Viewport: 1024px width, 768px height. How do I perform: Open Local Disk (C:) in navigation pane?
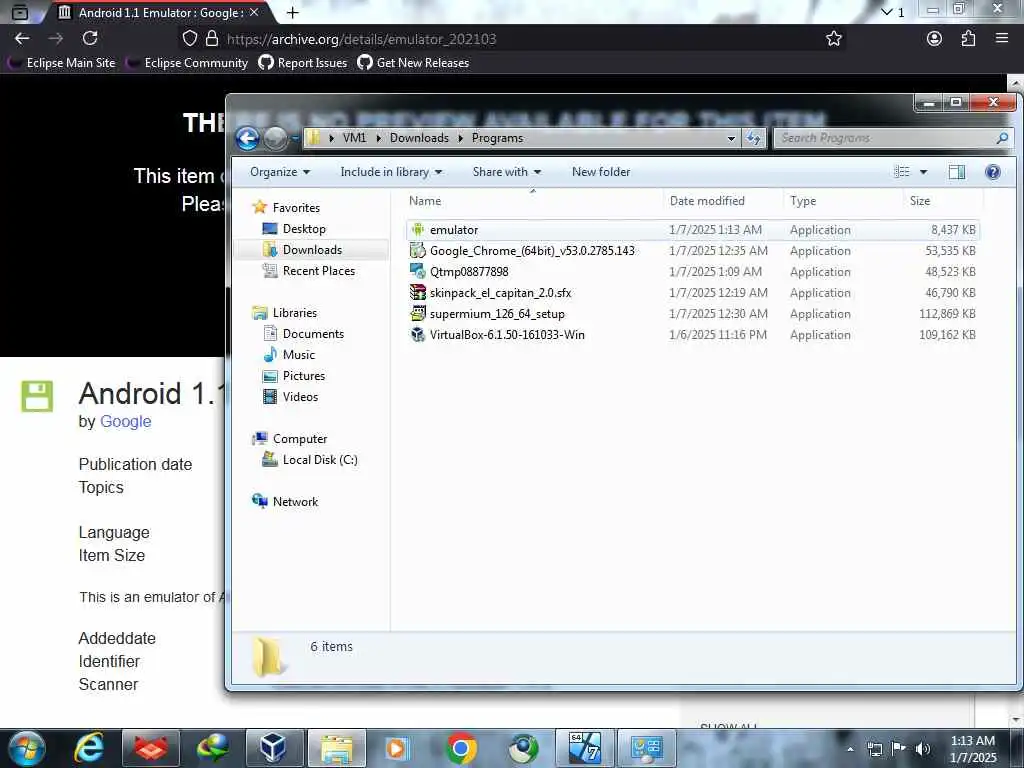point(319,460)
